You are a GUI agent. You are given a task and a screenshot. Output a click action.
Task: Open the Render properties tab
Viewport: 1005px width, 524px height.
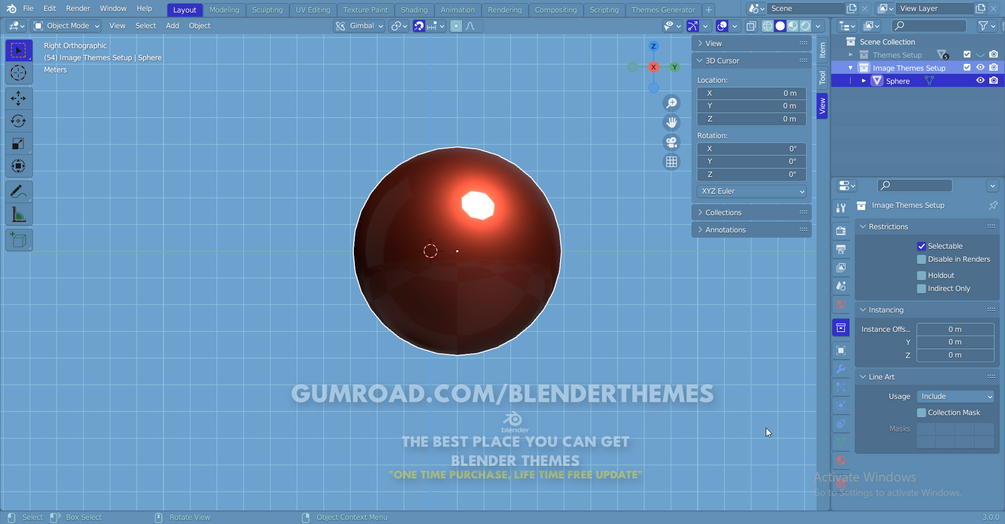click(x=841, y=231)
